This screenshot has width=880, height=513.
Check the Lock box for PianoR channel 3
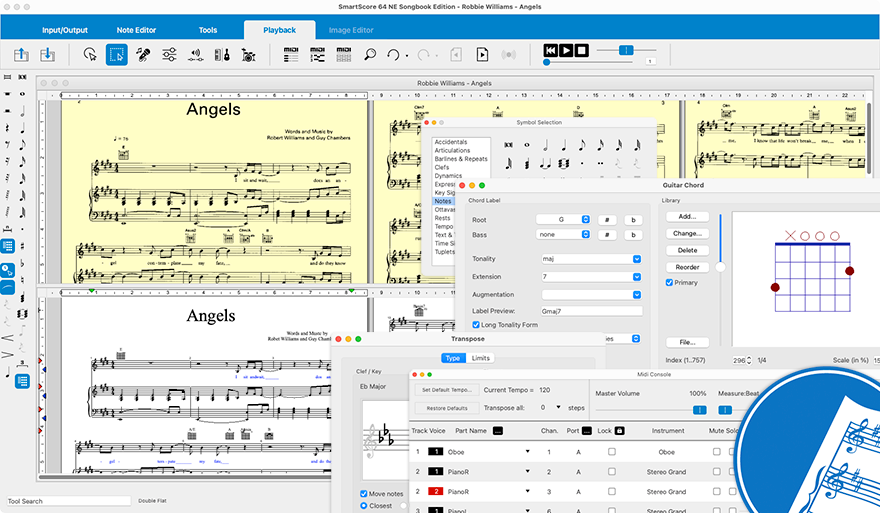(x=612, y=491)
